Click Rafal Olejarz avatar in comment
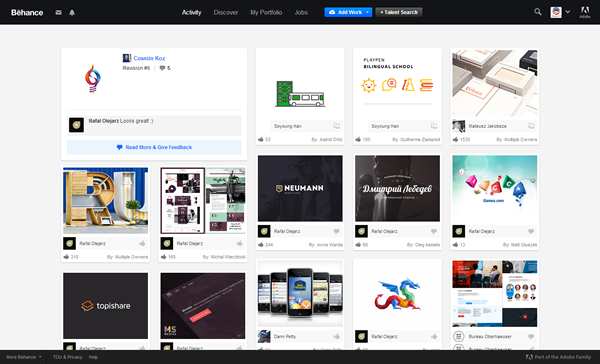 click(77, 125)
